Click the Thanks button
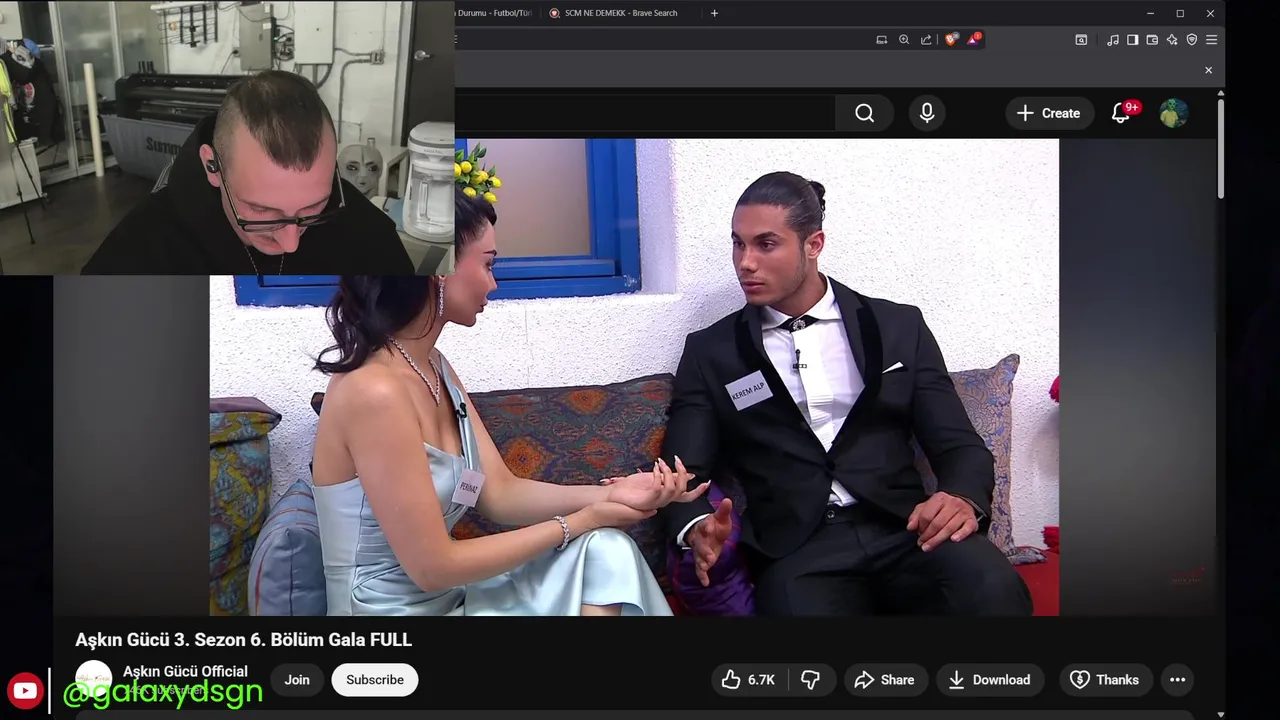This screenshot has height=720, width=1280. pyautogui.click(x=1105, y=680)
